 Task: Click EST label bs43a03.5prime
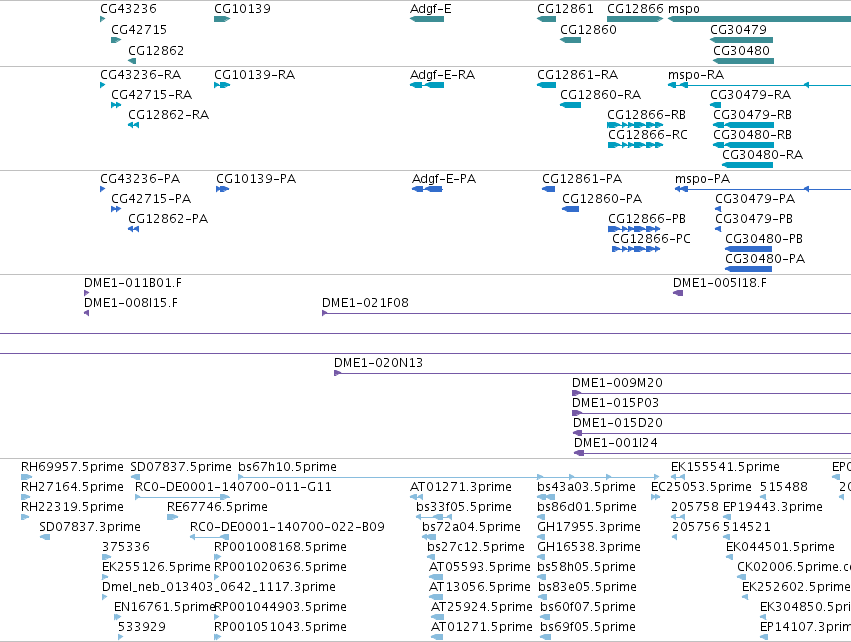tap(586, 487)
